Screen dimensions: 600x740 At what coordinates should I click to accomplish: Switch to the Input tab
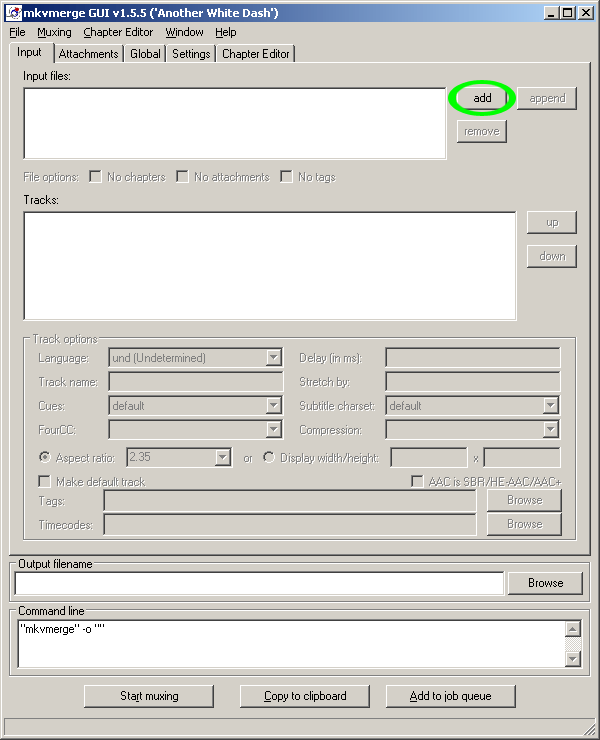29,52
